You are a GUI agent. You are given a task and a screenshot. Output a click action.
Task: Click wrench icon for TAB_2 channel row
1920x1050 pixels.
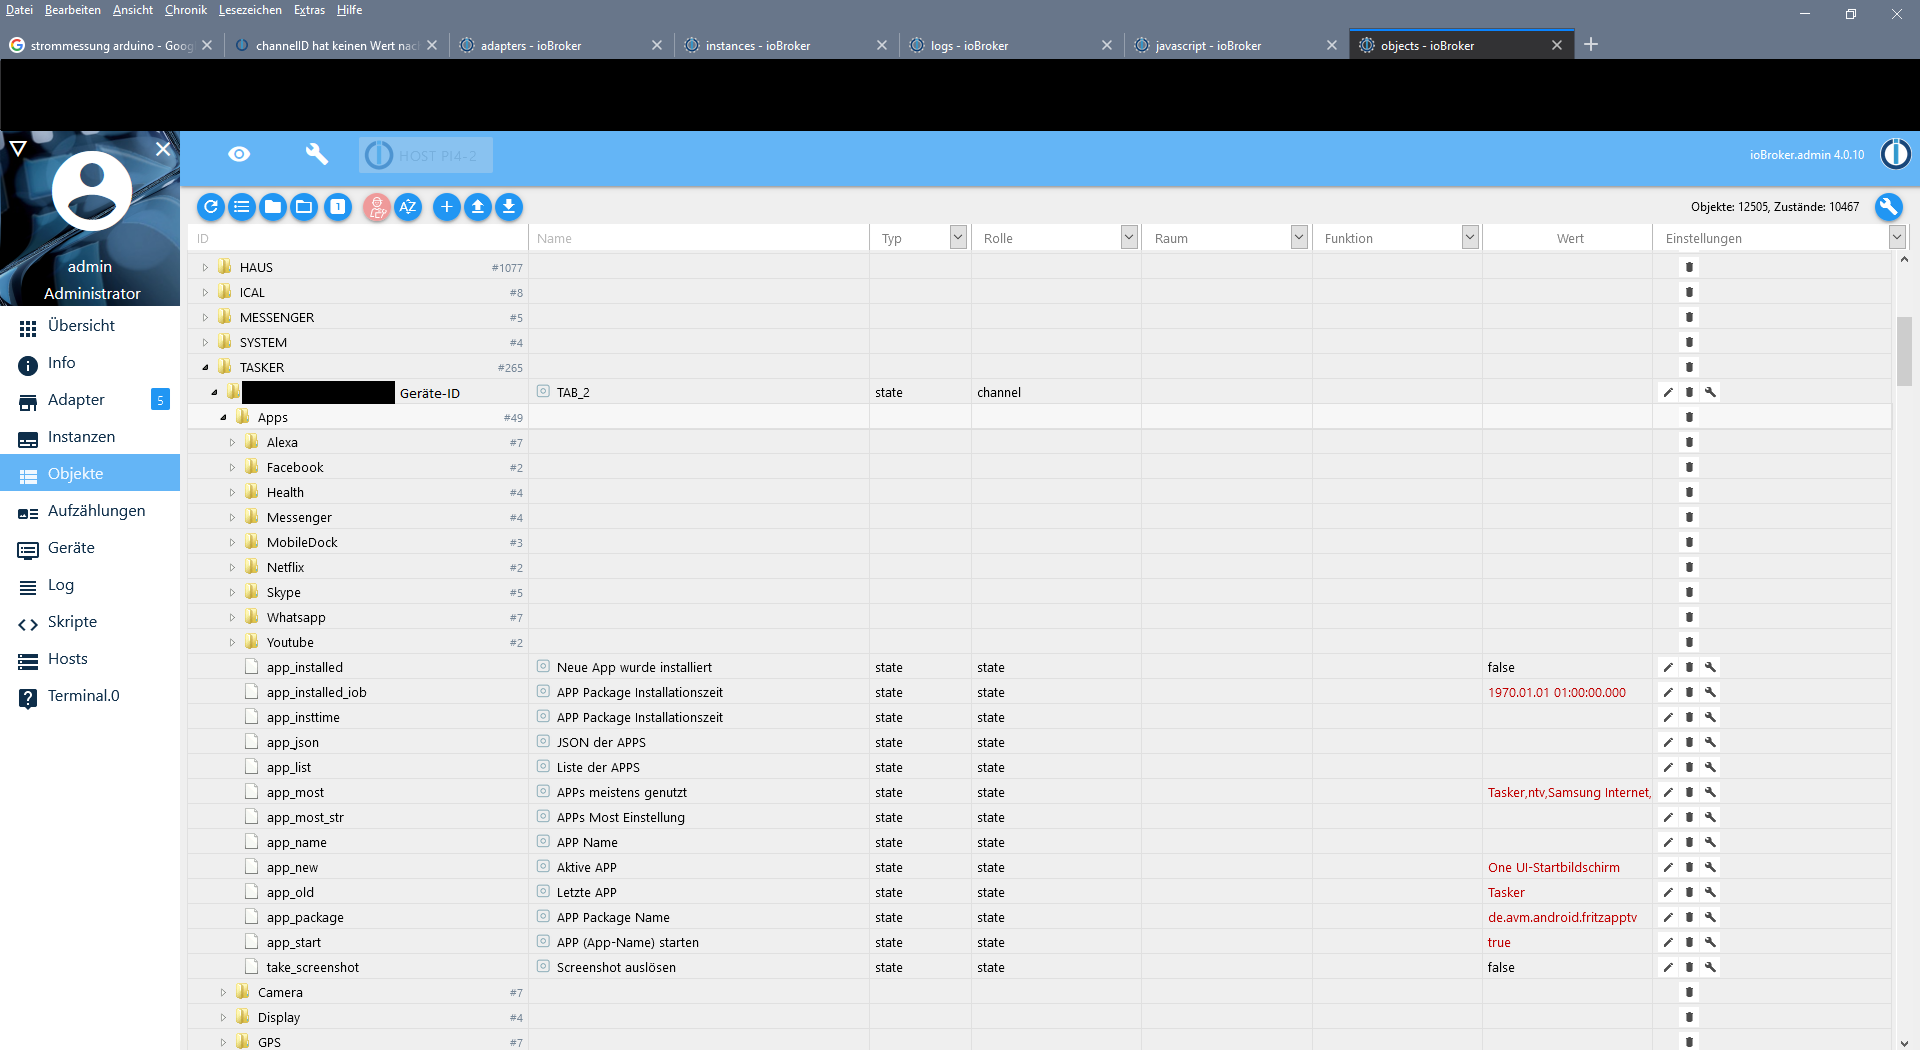tap(1711, 393)
